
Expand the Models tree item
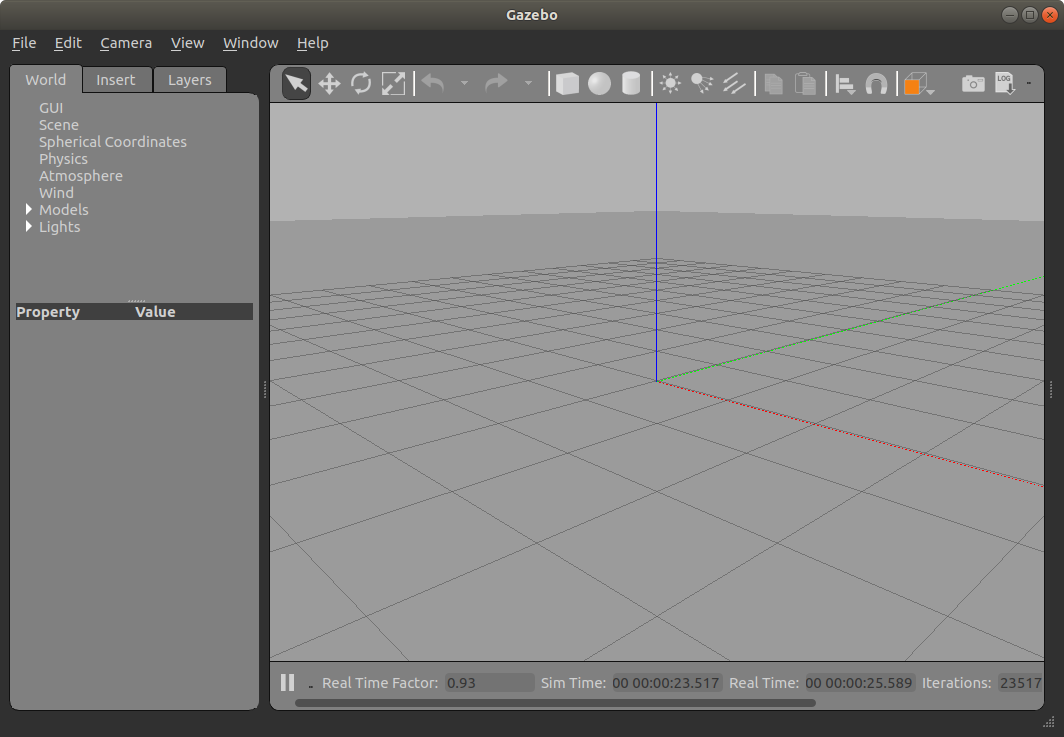coord(28,210)
